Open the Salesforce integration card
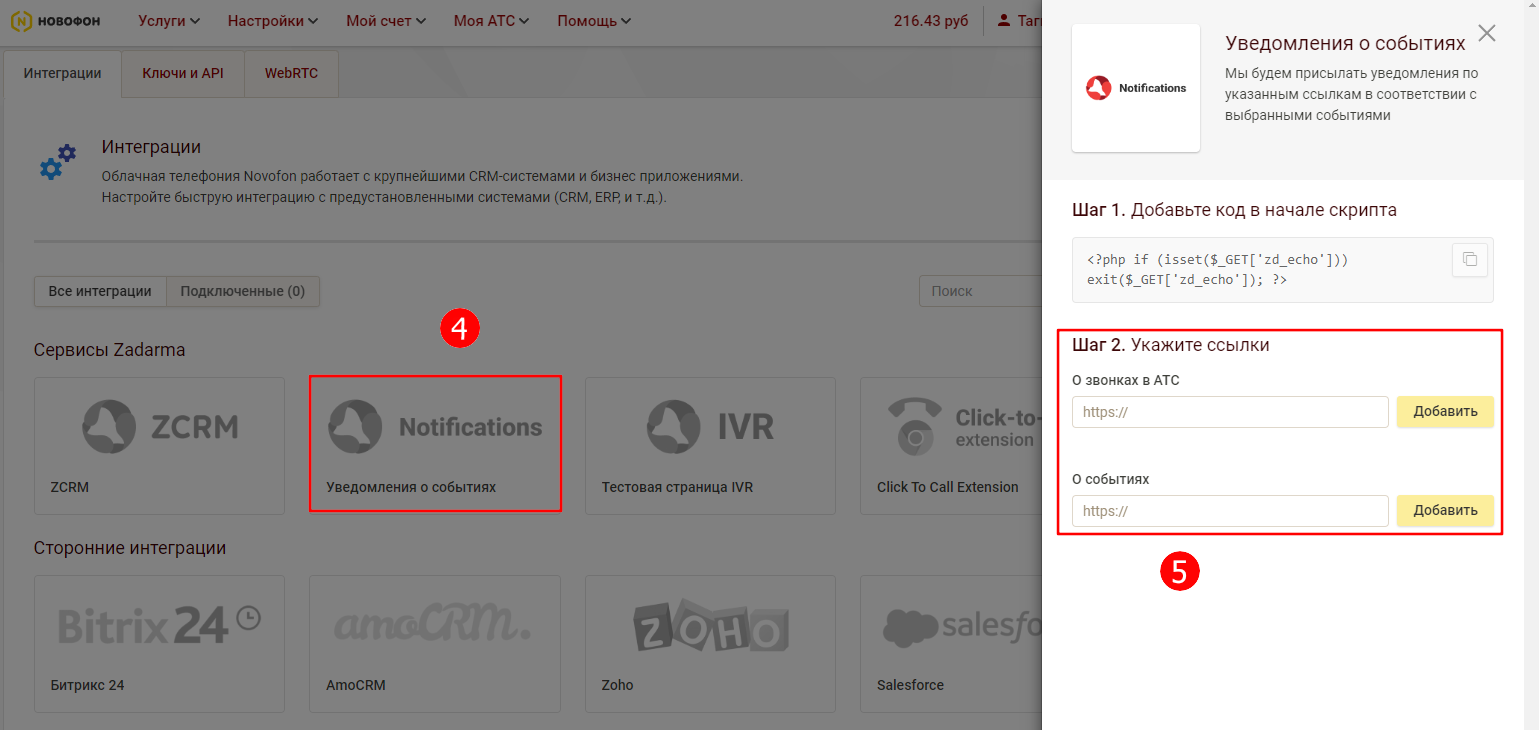Screen dimensions: 1539x730 [951, 643]
